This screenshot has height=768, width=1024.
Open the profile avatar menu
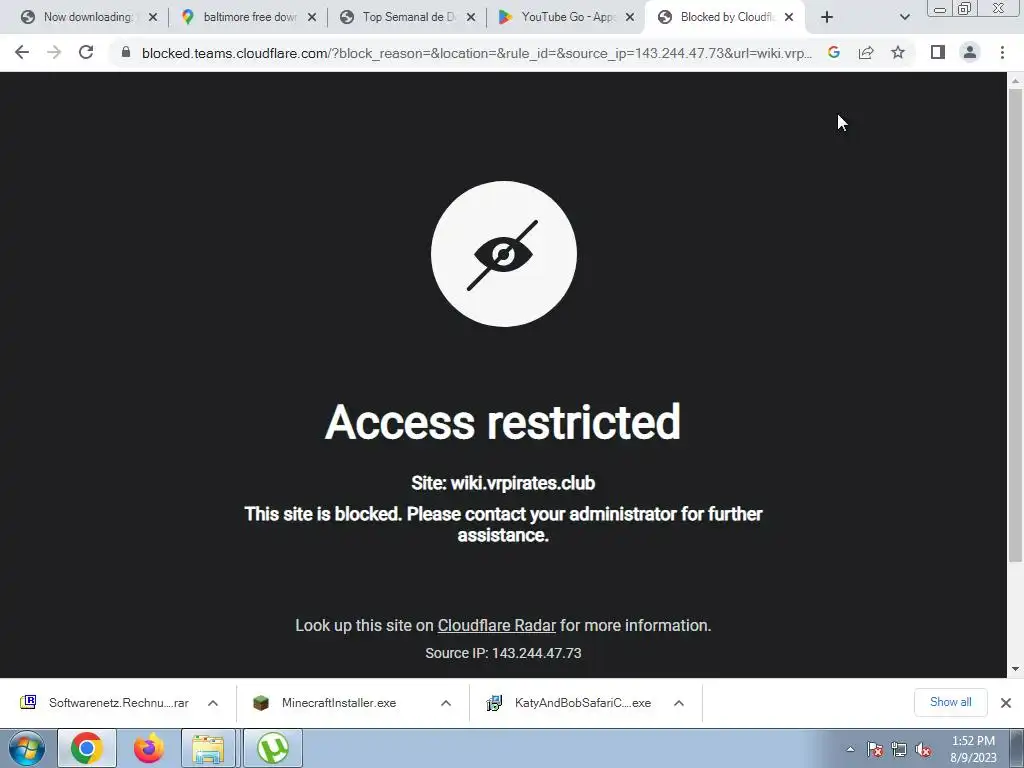click(970, 52)
